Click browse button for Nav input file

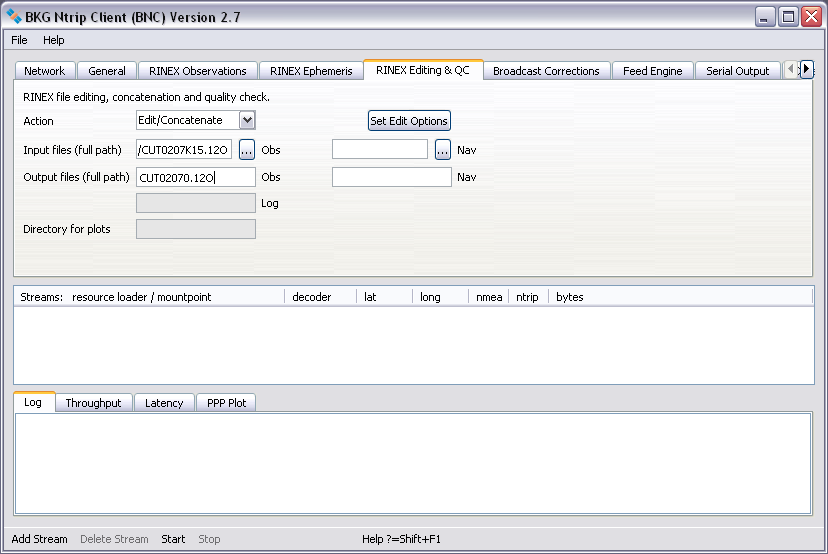pyautogui.click(x=443, y=150)
